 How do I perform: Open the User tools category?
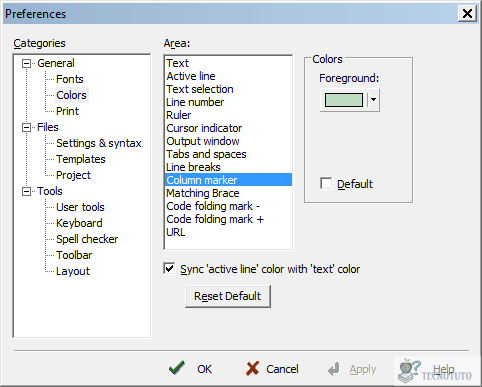(80, 207)
